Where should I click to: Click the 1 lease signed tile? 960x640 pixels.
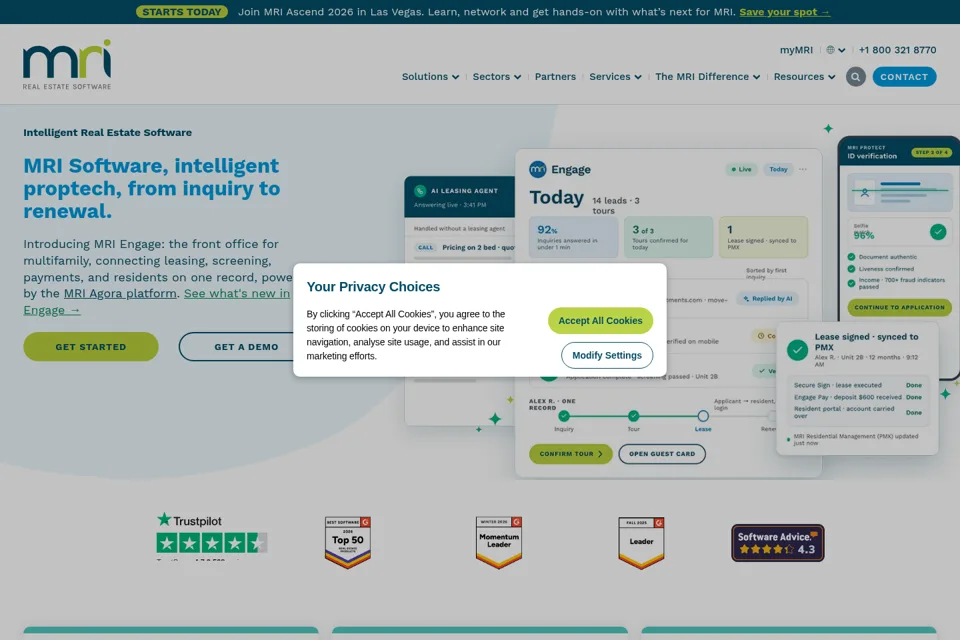(x=763, y=237)
